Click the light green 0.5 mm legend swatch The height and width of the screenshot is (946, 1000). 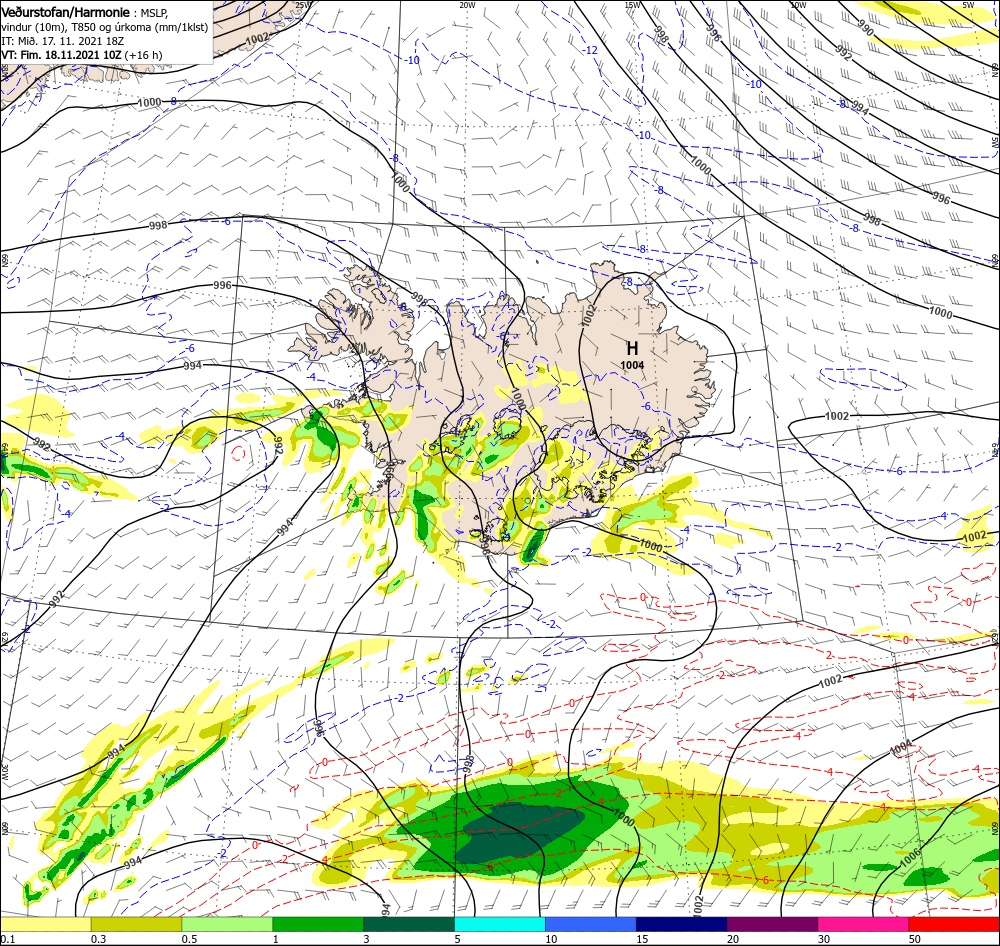click(x=227, y=924)
